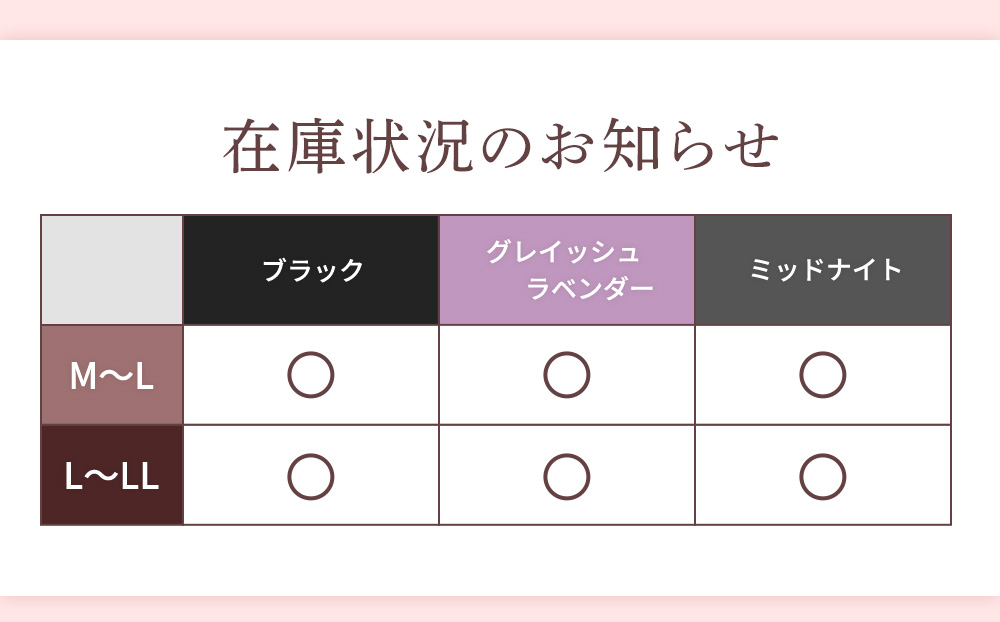Click the pink strip along the bottom
Viewport: 1000px width, 622px height.
click(500, 608)
